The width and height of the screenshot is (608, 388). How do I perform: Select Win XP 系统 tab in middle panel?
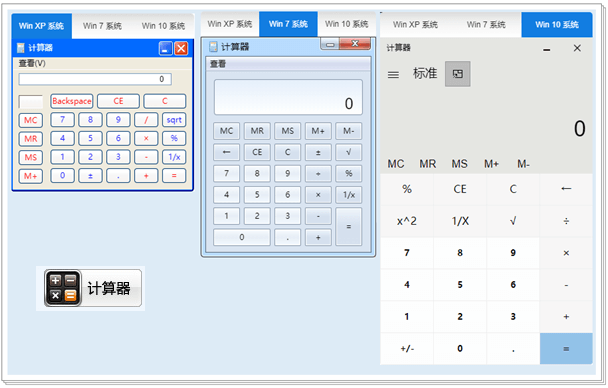(230, 24)
